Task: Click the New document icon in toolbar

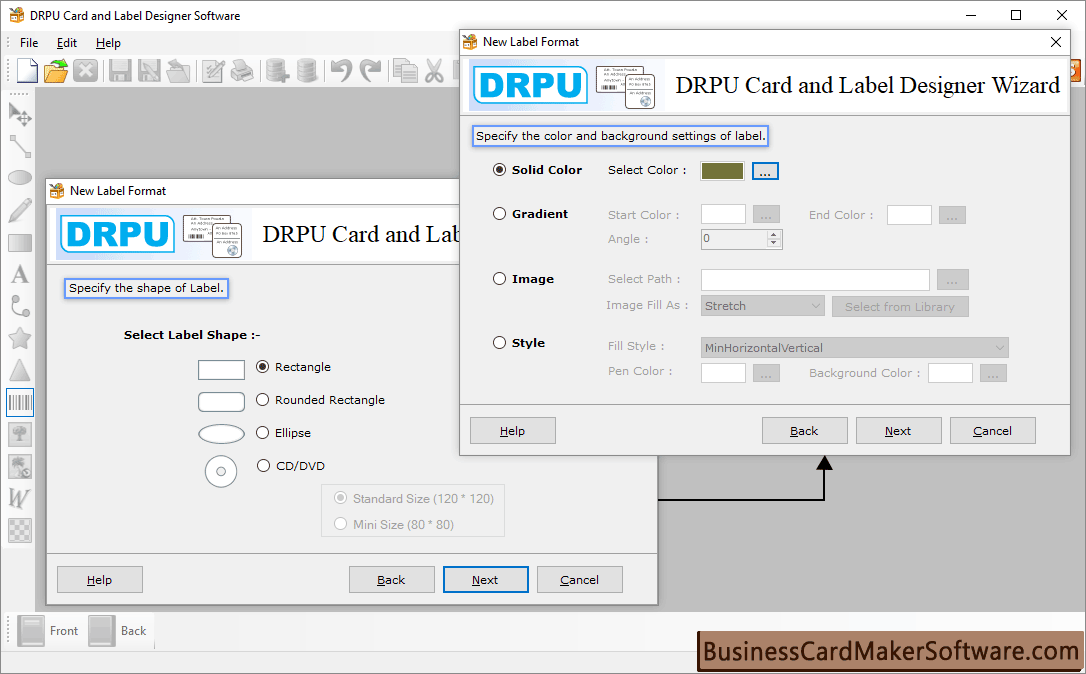Action: (x=26, y=70)
